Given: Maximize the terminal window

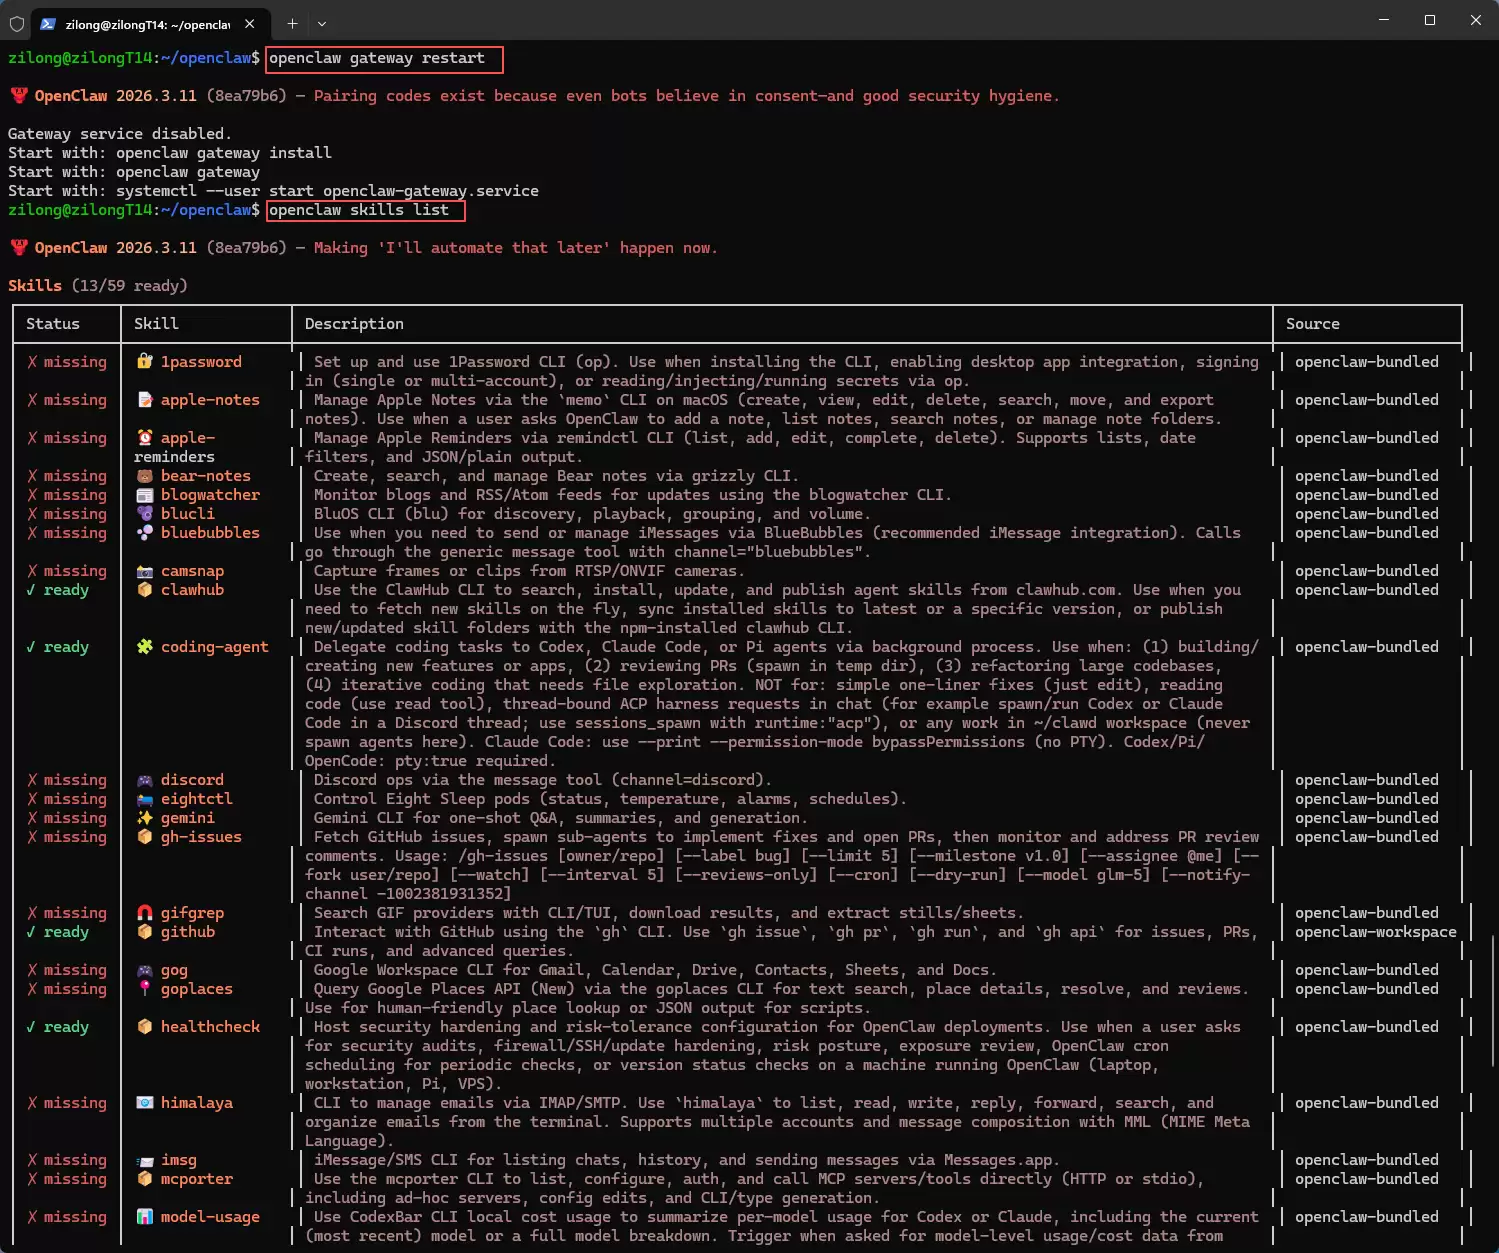Looking at the screenshot, I should tap(1430, 20).
